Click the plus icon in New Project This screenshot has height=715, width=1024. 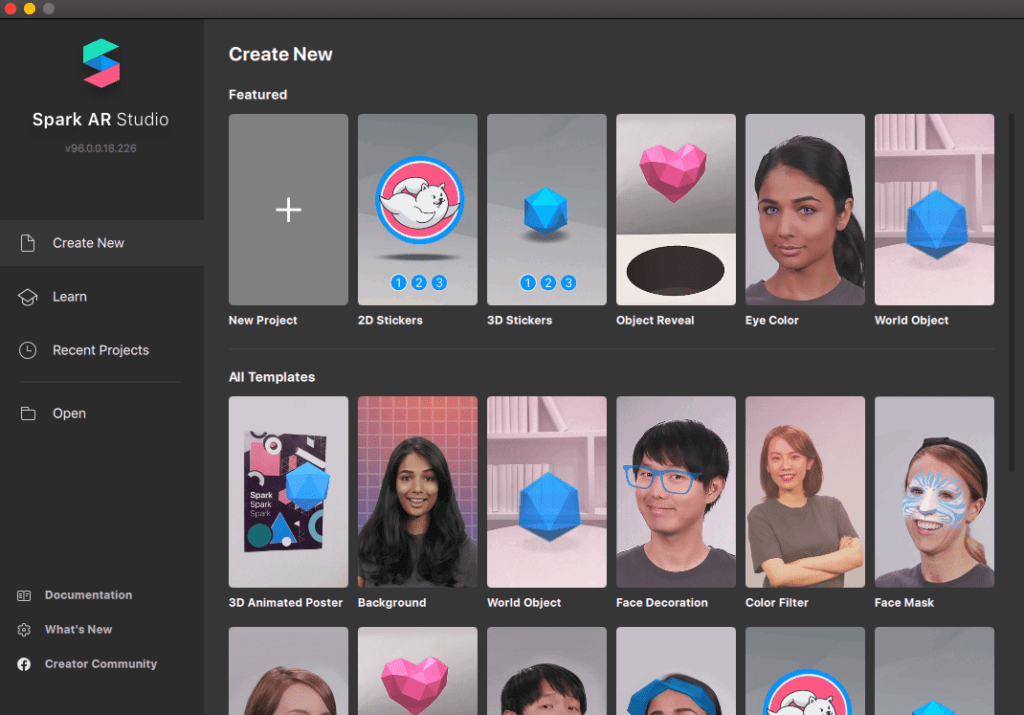pyautogui.click(x=288, y=210)
